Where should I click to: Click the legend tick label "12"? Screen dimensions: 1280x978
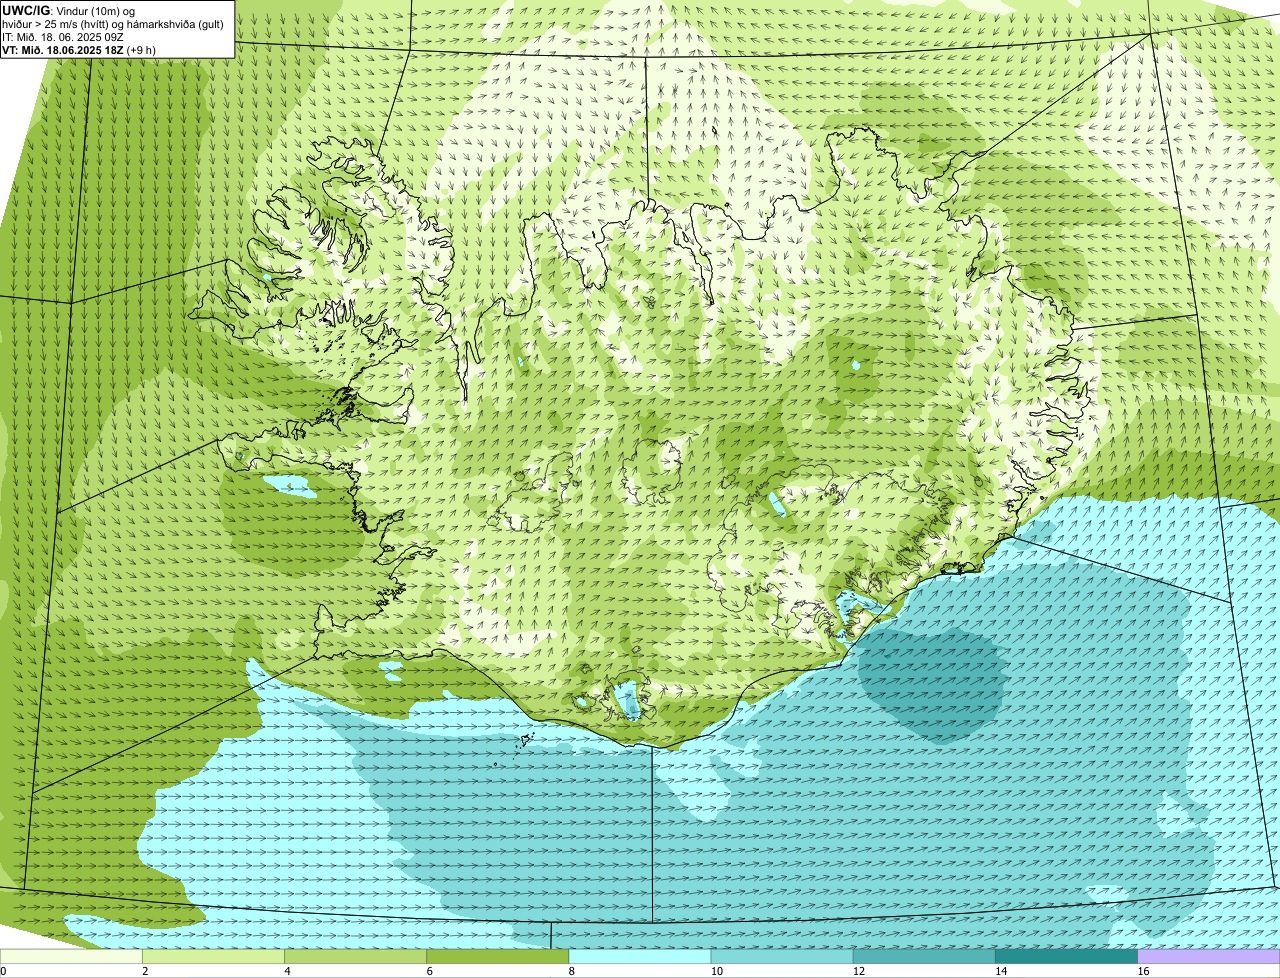[x=858, y=971]
